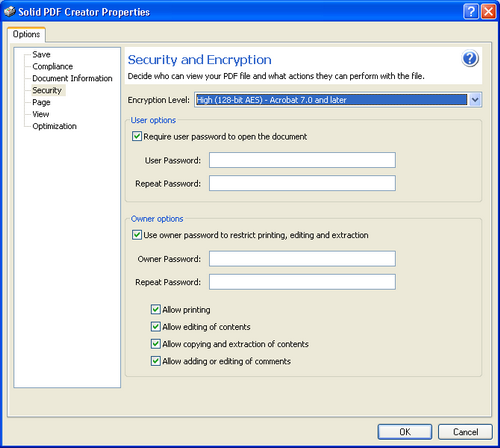Viewport: 500px width, 448px height.
Task: Switch to the Options tab
Action: click(x=26, y=34)
